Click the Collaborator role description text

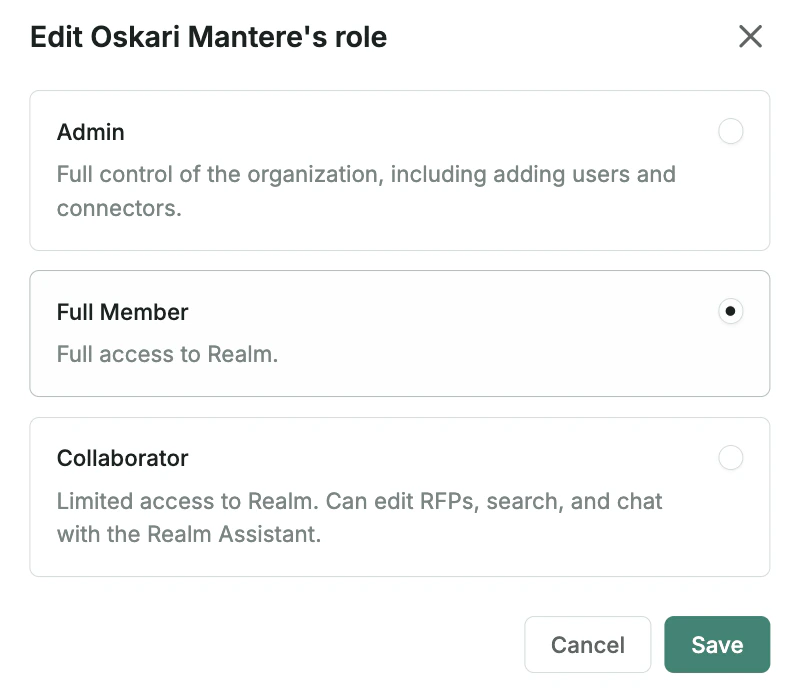[360, 517]
